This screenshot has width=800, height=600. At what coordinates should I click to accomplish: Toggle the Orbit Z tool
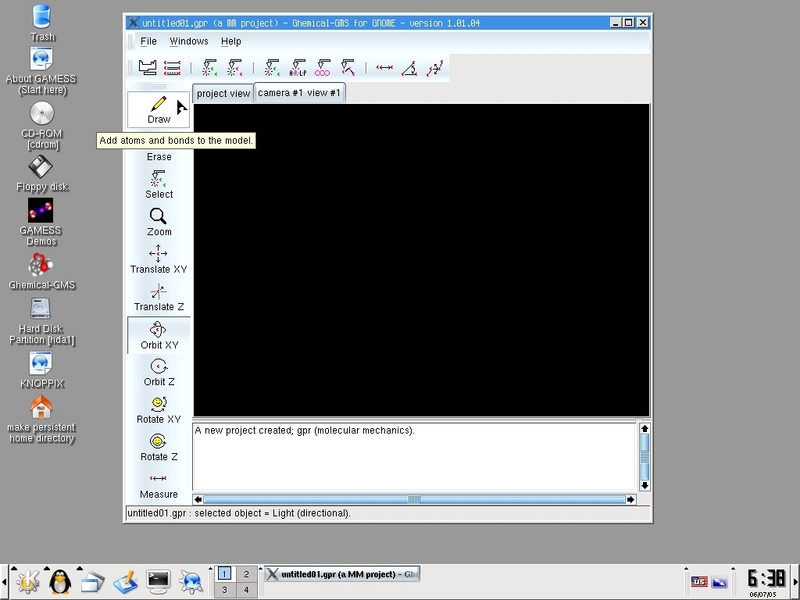coord(158,371)
